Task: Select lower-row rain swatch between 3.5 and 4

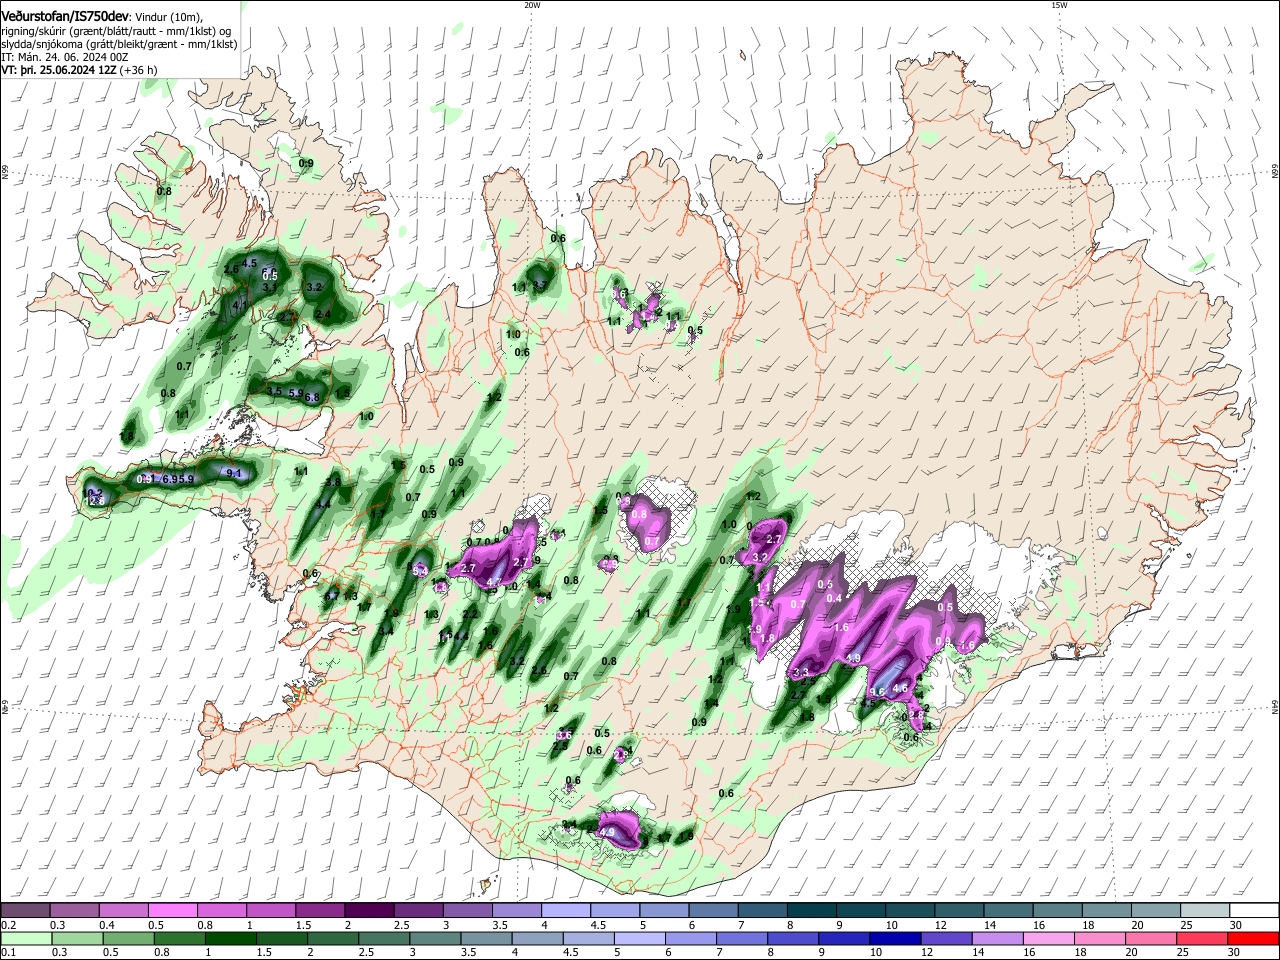Action: point(487,938)
